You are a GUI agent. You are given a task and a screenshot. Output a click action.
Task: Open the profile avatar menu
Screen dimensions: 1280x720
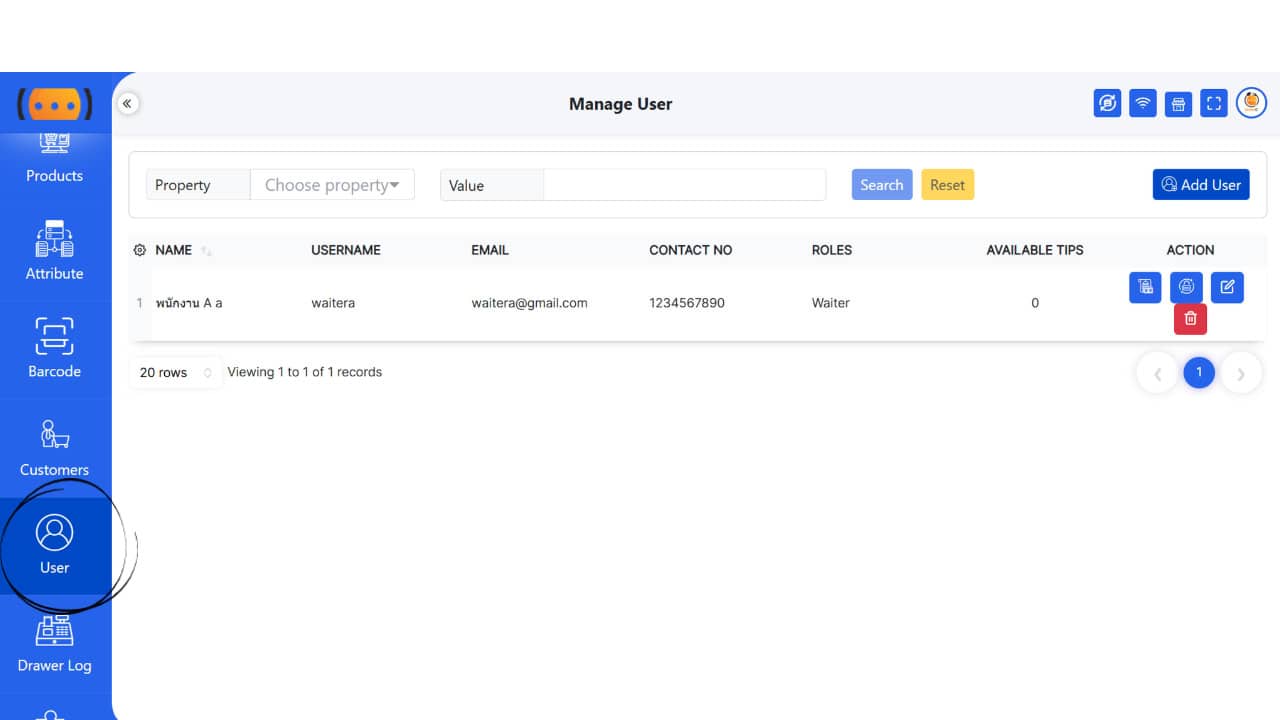click(1251, 102)
